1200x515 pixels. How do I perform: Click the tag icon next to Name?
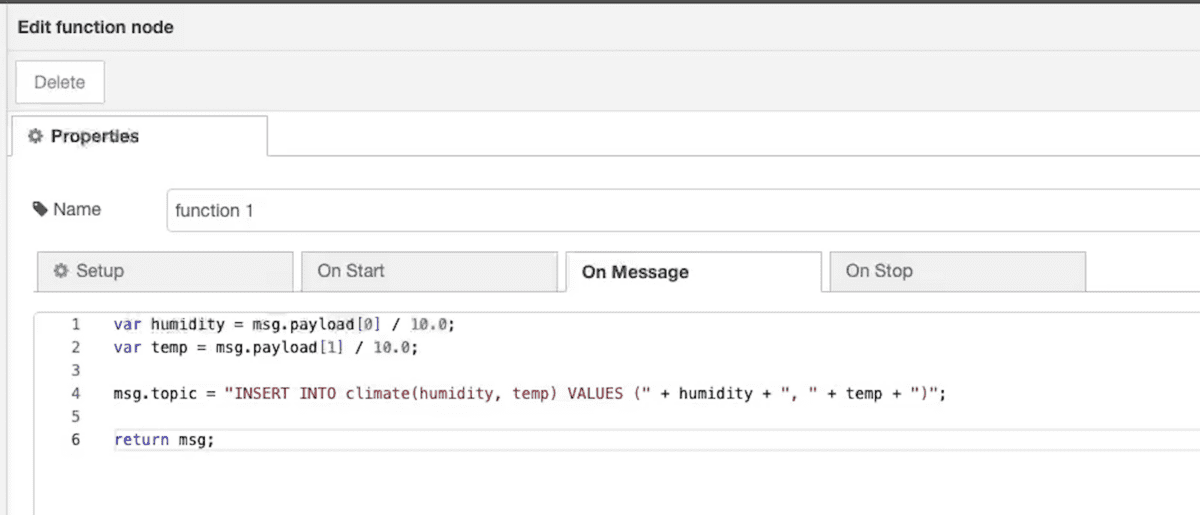[40, 209]
